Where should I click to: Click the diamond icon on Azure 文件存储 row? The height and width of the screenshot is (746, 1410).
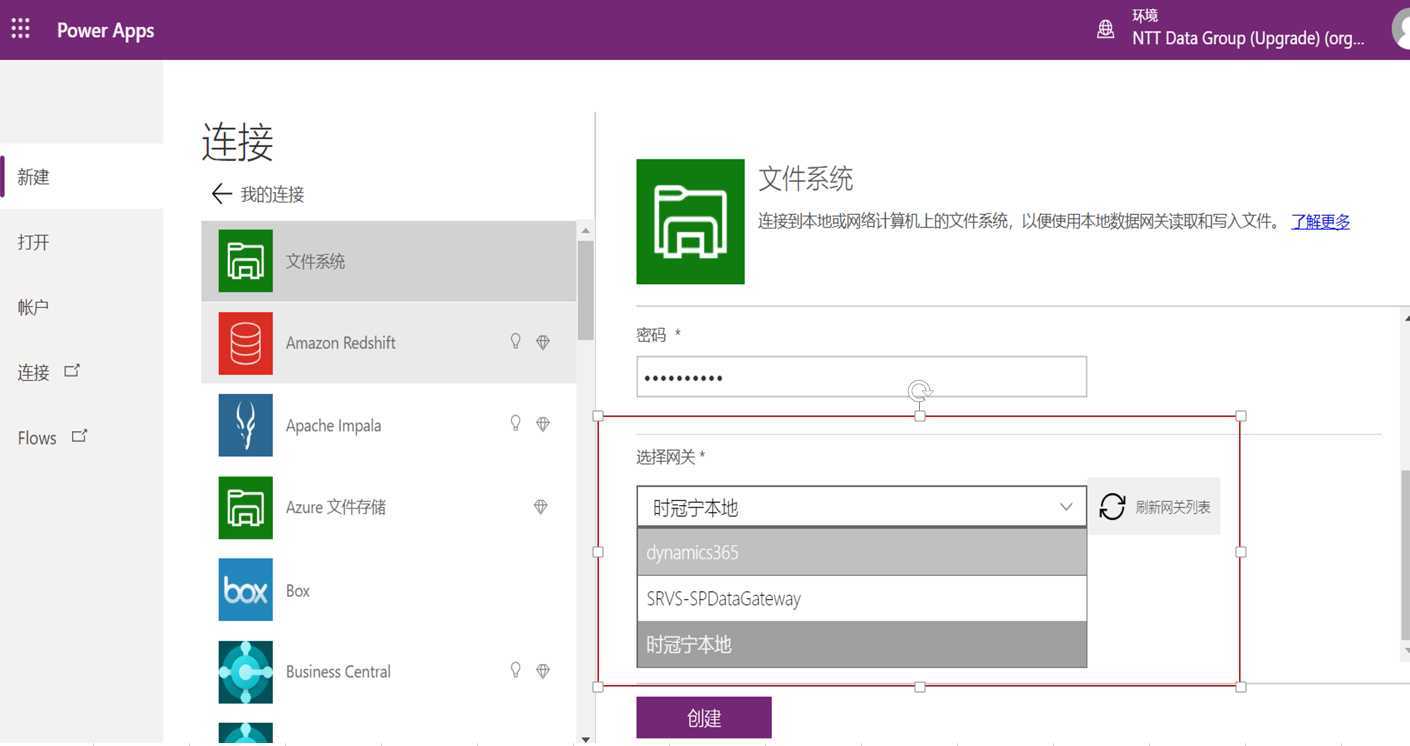coord(540,507)
